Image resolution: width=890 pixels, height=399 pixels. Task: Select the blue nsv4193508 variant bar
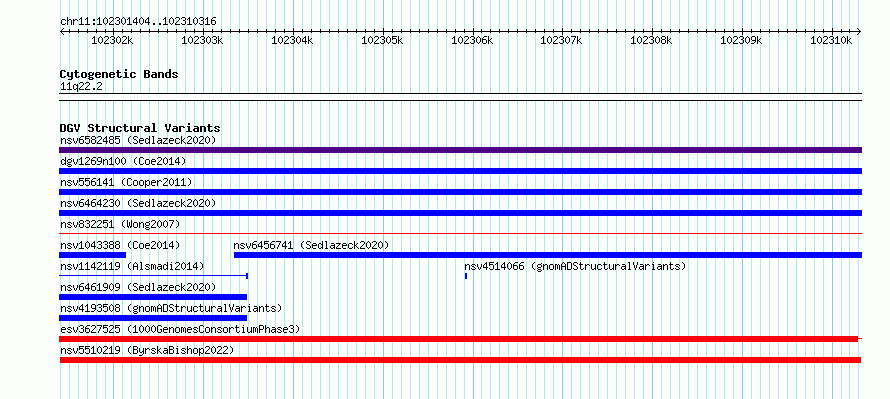click(153, 318)
